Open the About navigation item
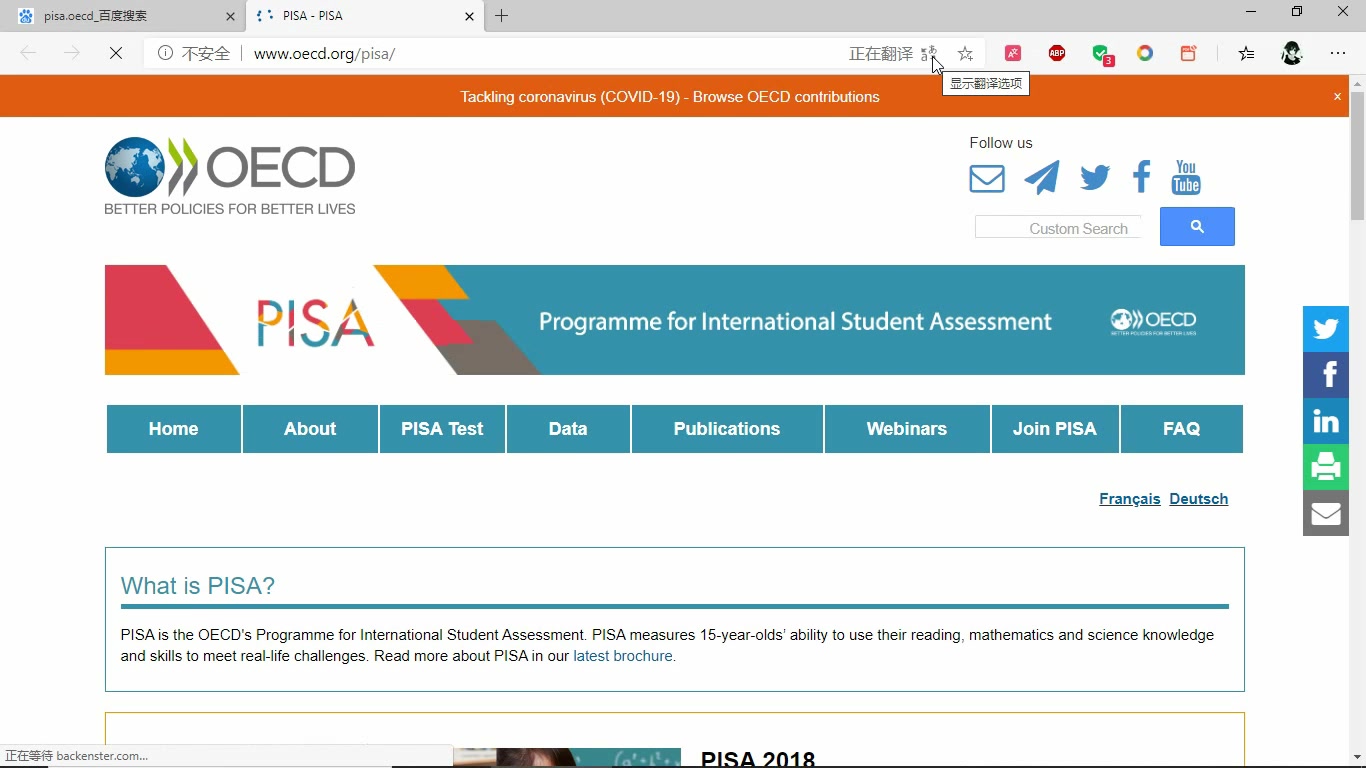The image size is (1366, 768). pyautogui.click(x=310, y=429)
